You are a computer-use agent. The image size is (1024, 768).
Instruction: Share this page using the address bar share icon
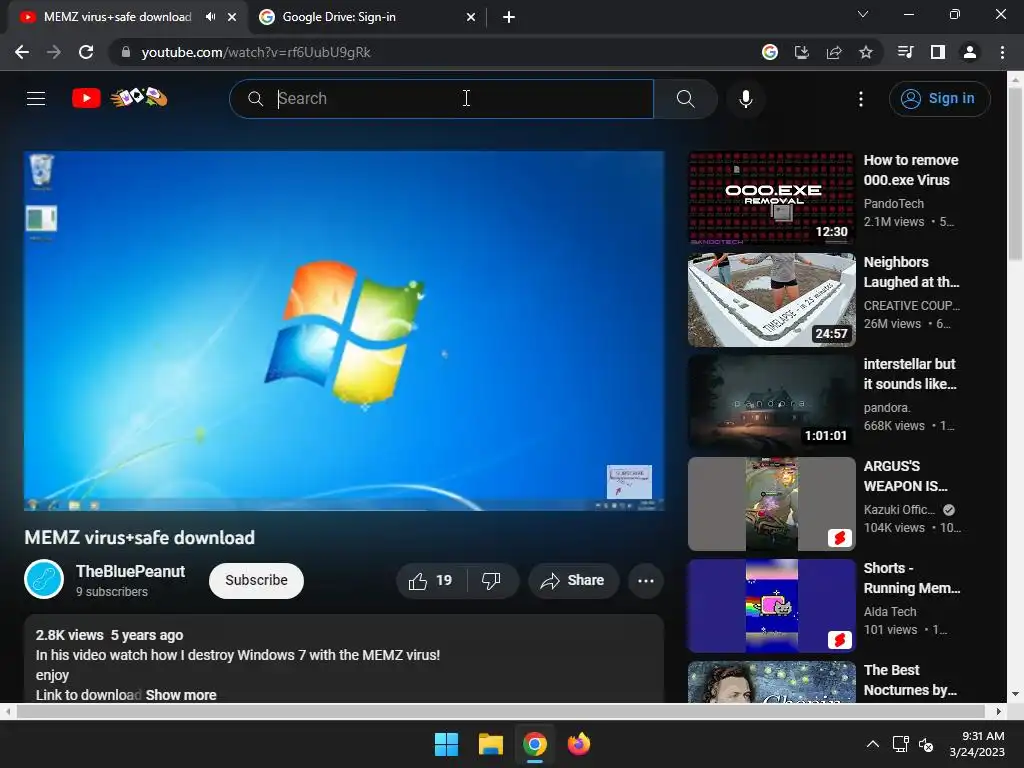click(x=834, y=52)
